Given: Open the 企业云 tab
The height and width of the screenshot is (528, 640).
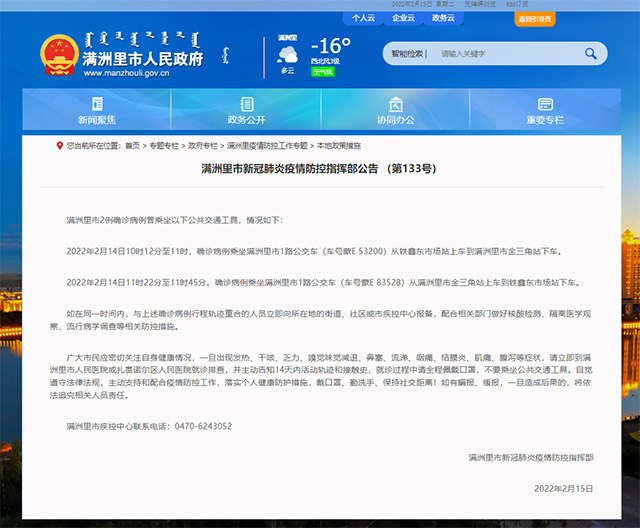Looking at the screenshot, I should tap(403, 18).
